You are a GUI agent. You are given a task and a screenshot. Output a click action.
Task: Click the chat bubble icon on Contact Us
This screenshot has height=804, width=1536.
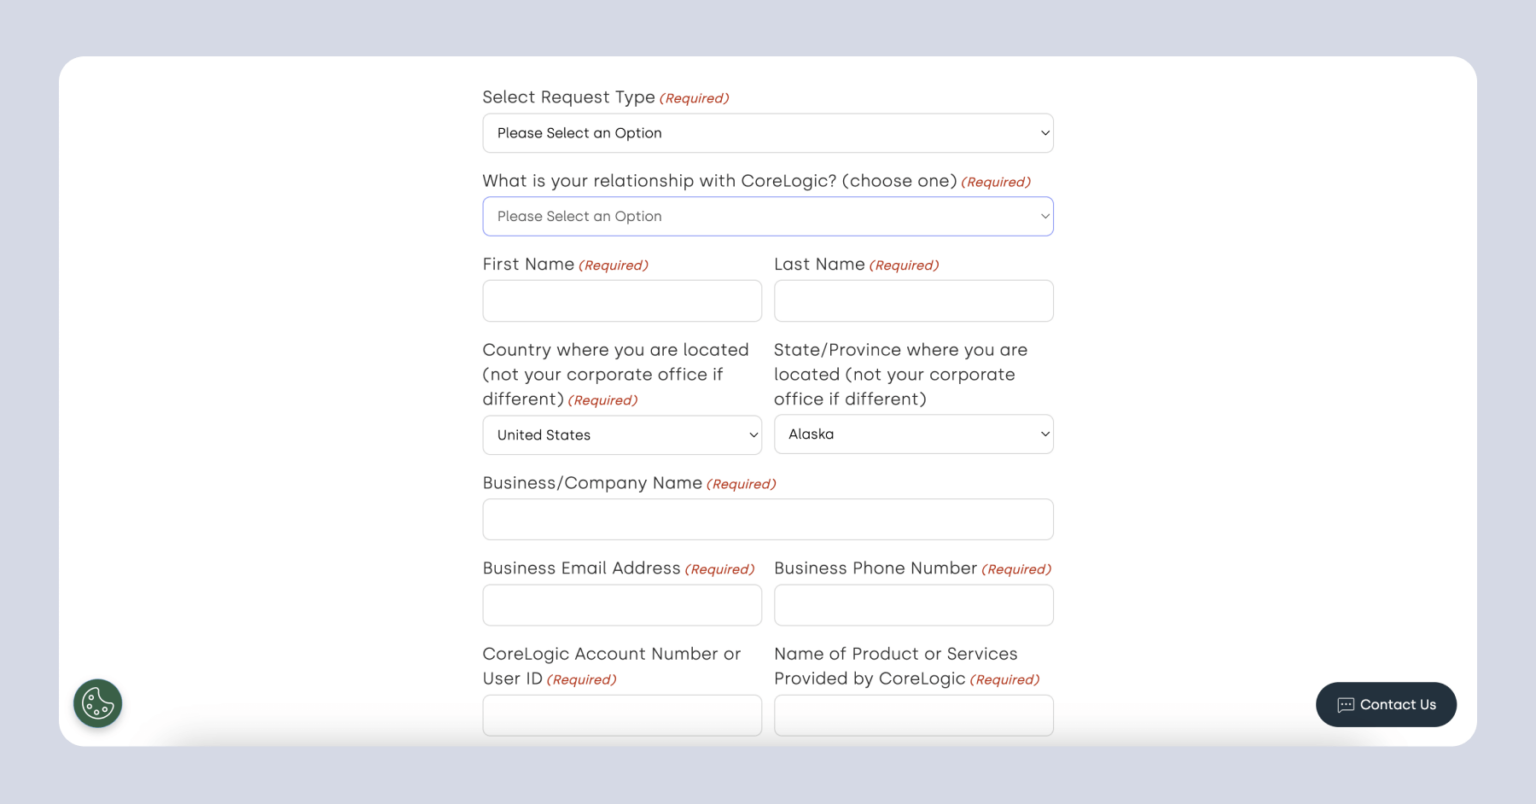coord(1345,704)
